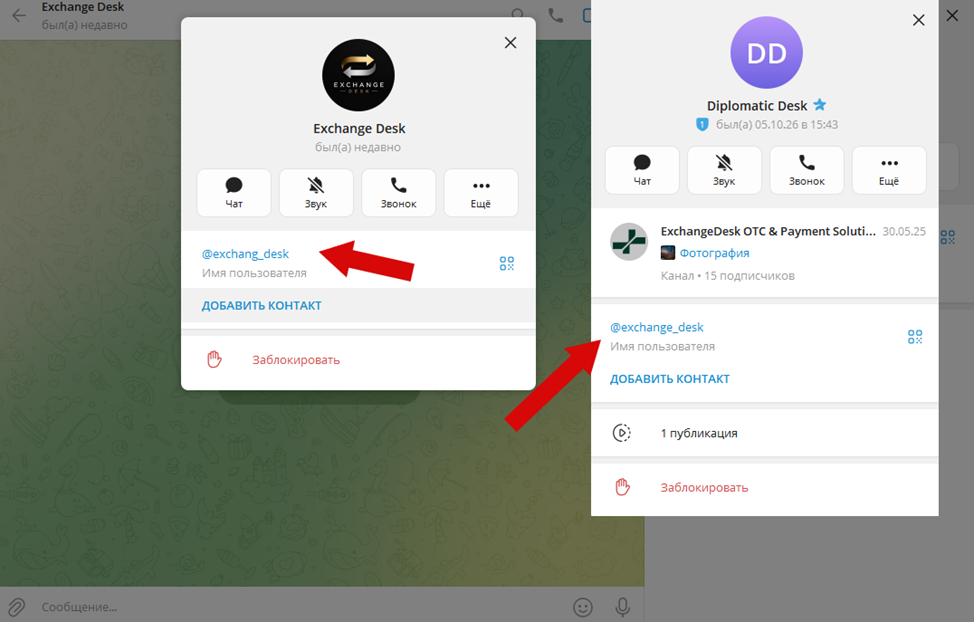Click Exchange Desk title in chat header
This screenshot has width=974, height=622.
pos(83,7)
